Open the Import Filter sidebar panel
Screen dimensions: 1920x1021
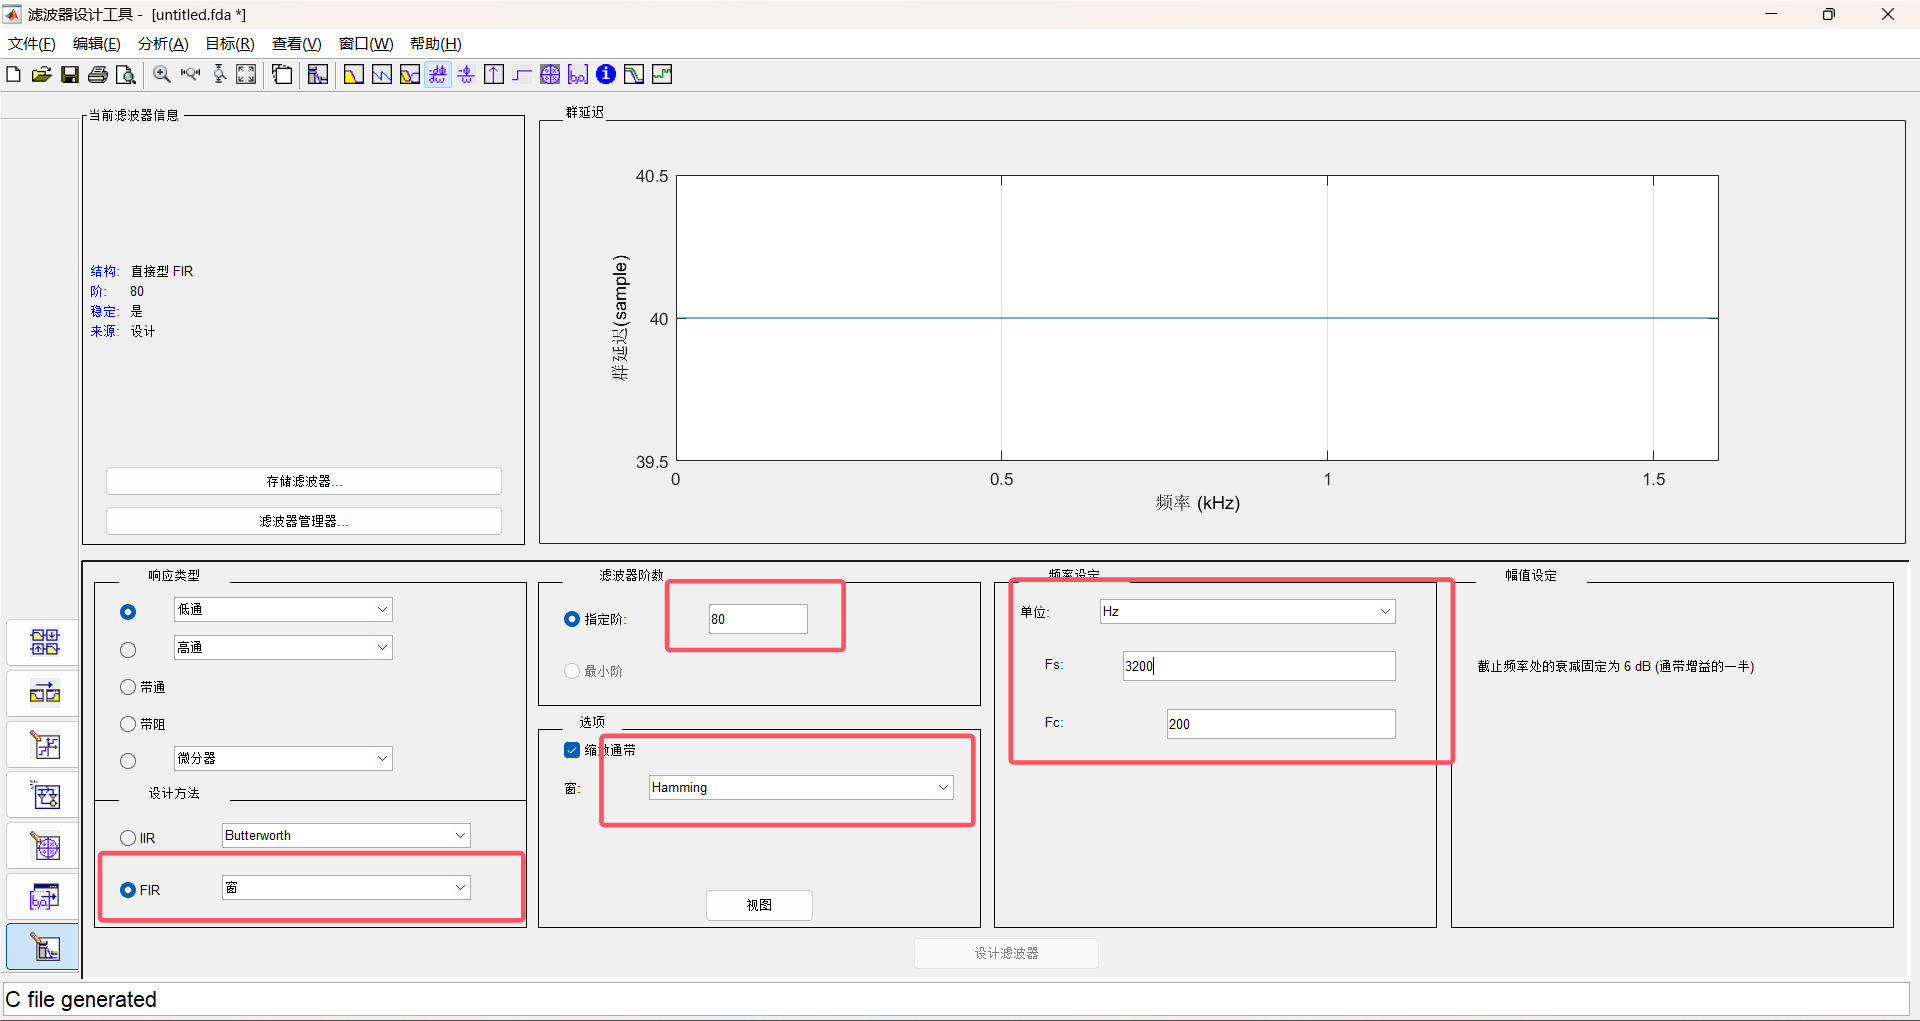44,898
